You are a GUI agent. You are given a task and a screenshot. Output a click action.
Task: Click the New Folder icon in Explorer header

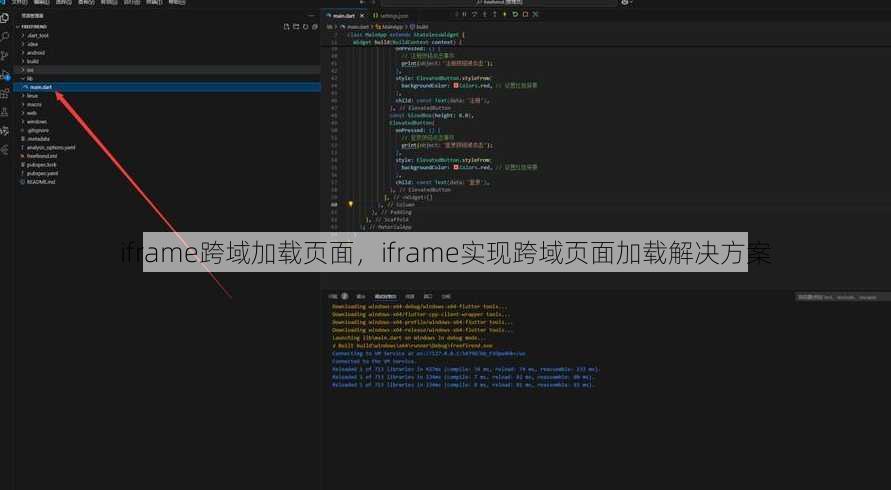(296, 27)
